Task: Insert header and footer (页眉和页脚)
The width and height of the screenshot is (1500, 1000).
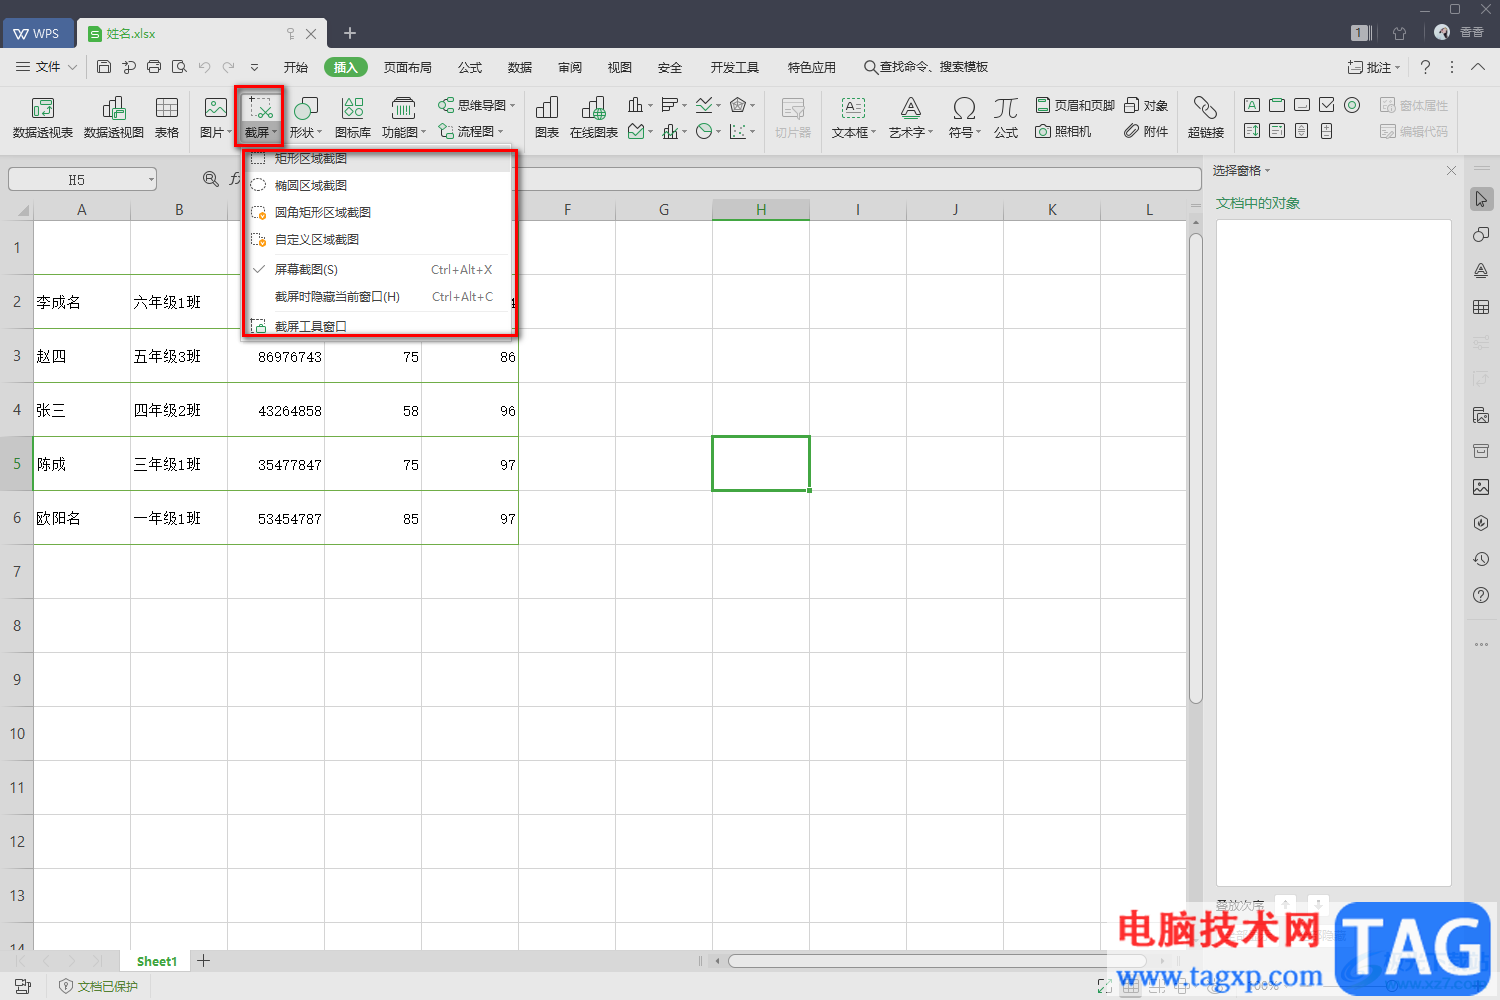Action: (x=1075, y=105)
